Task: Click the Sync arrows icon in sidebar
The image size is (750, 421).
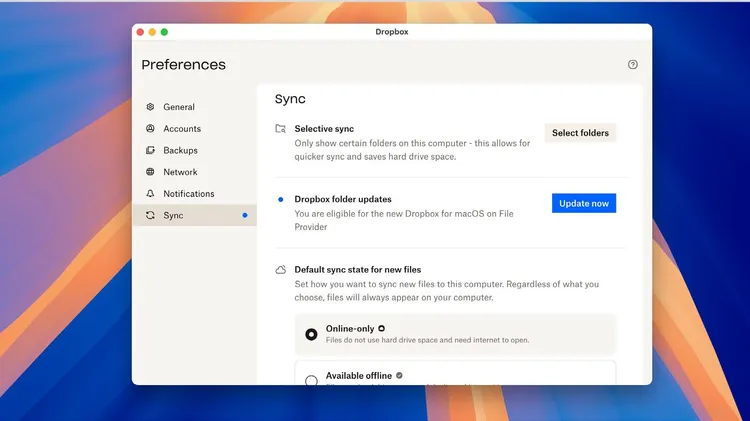Action: click(x=150, y=215)
